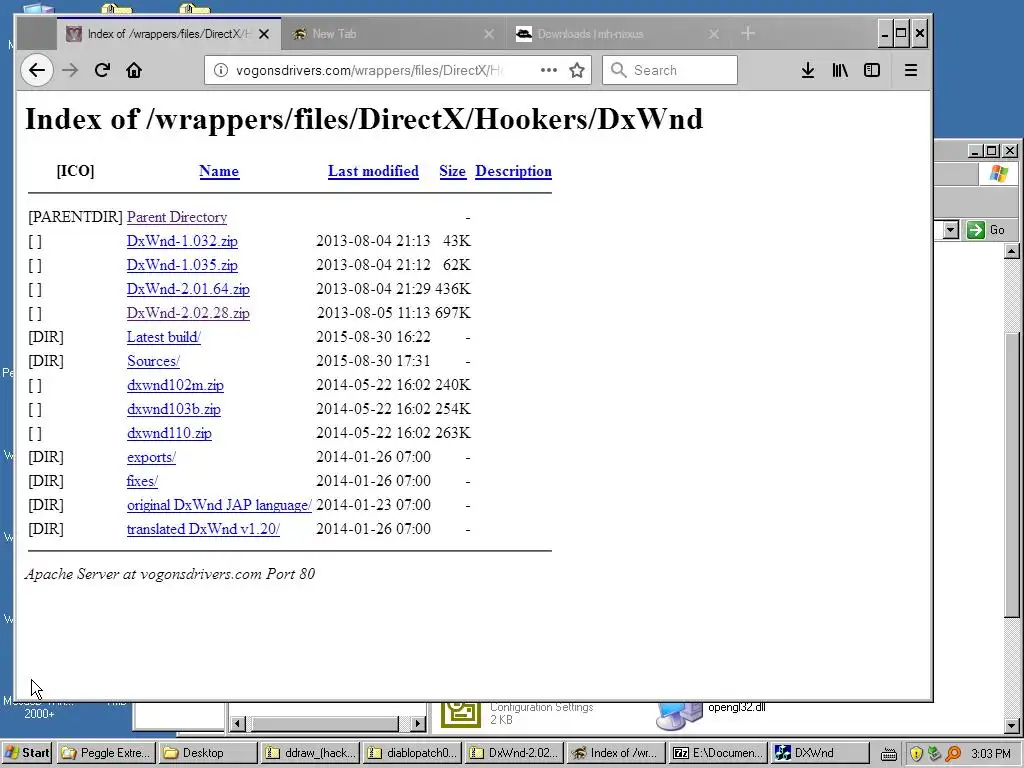Bookmark this page with the star

(x=577, y=70)
